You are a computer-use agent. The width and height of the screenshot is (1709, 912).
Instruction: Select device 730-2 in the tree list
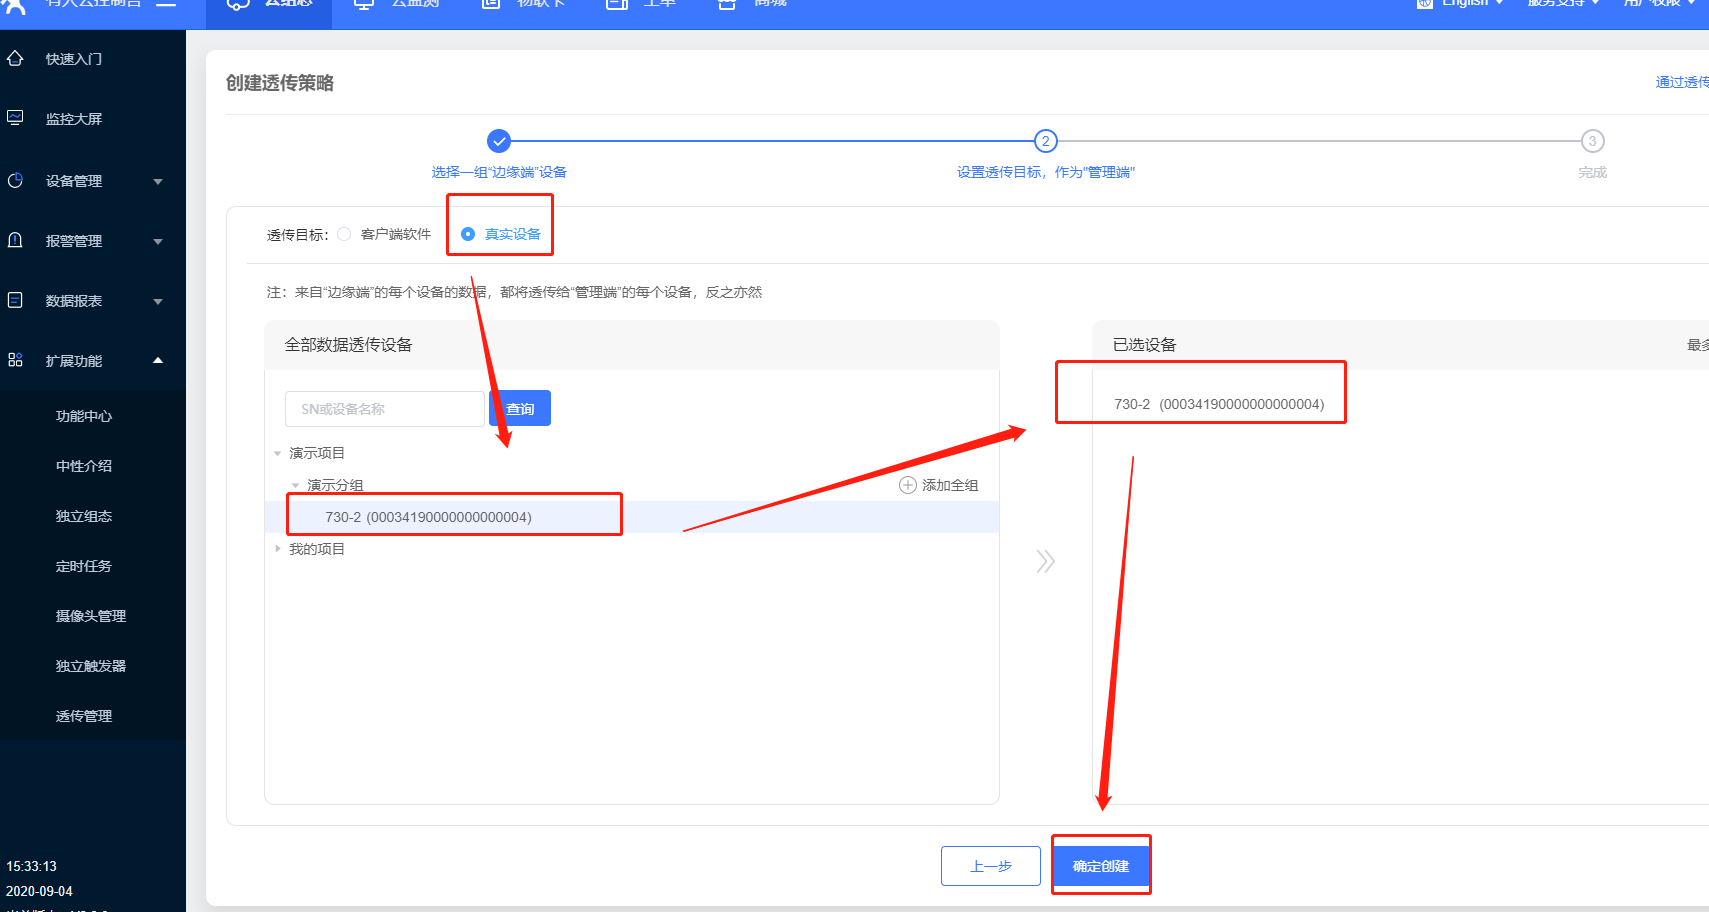click(x=428, y=517)
